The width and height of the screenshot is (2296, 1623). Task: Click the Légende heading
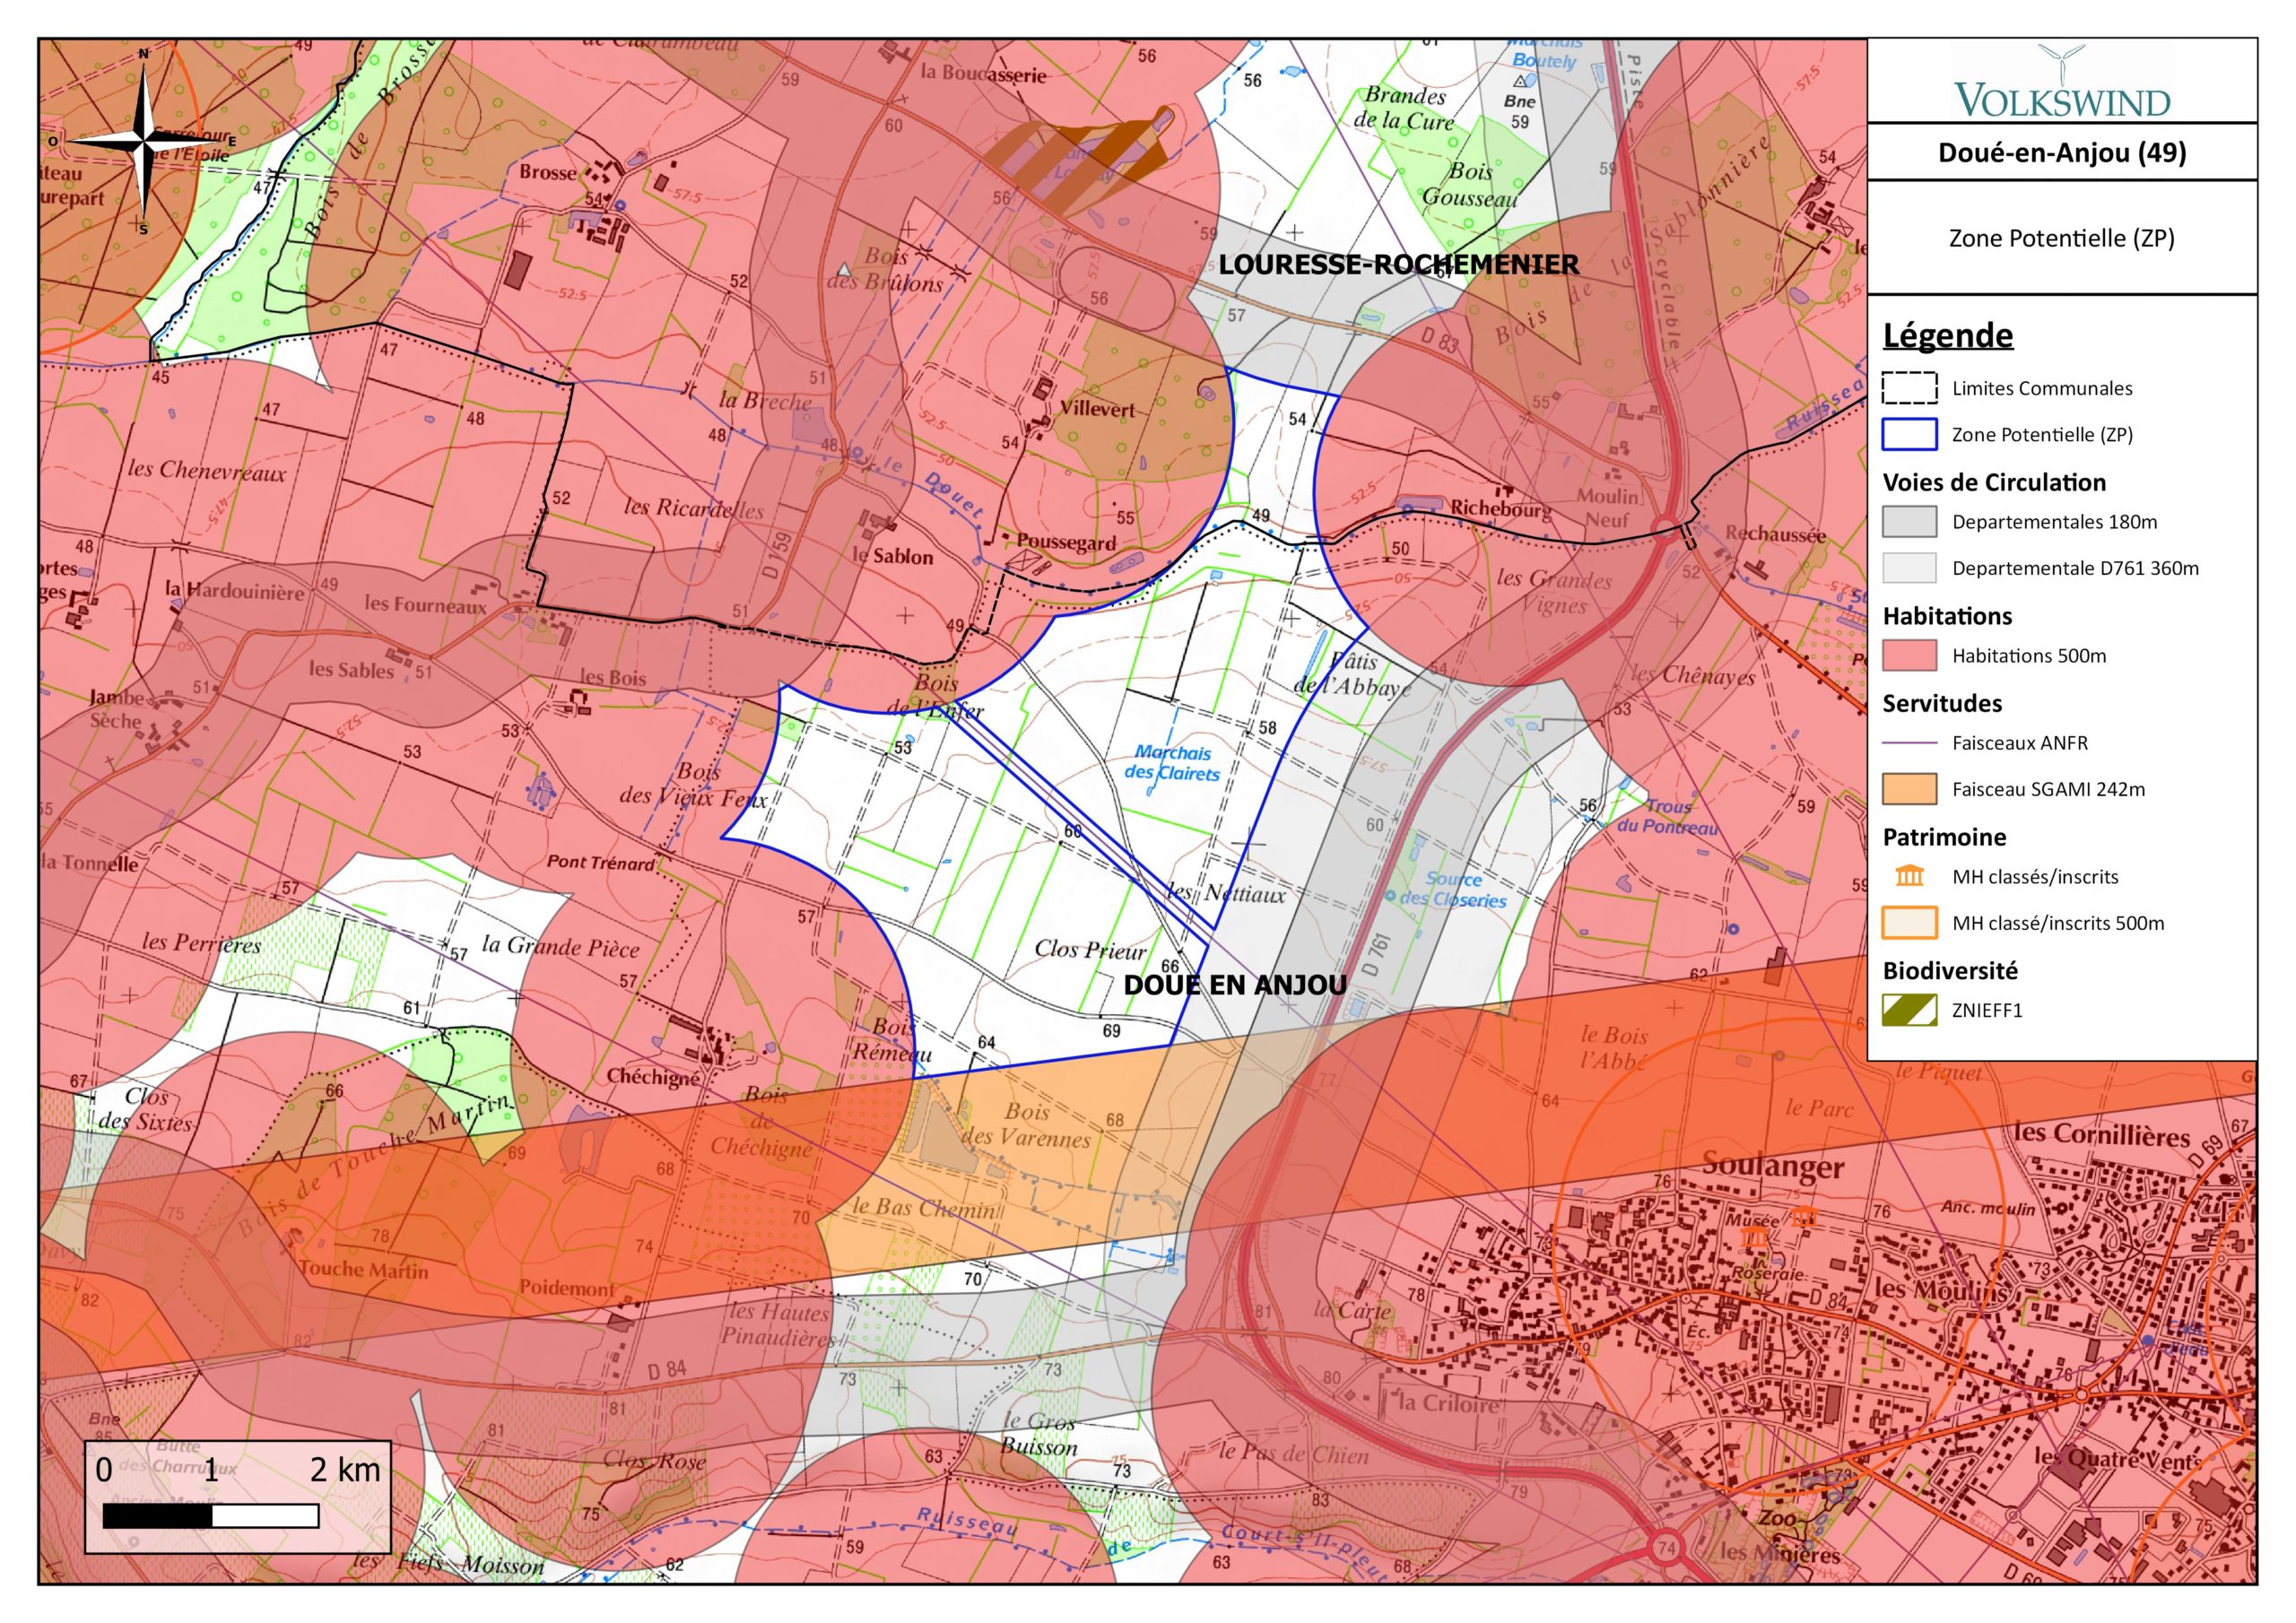1947,335
